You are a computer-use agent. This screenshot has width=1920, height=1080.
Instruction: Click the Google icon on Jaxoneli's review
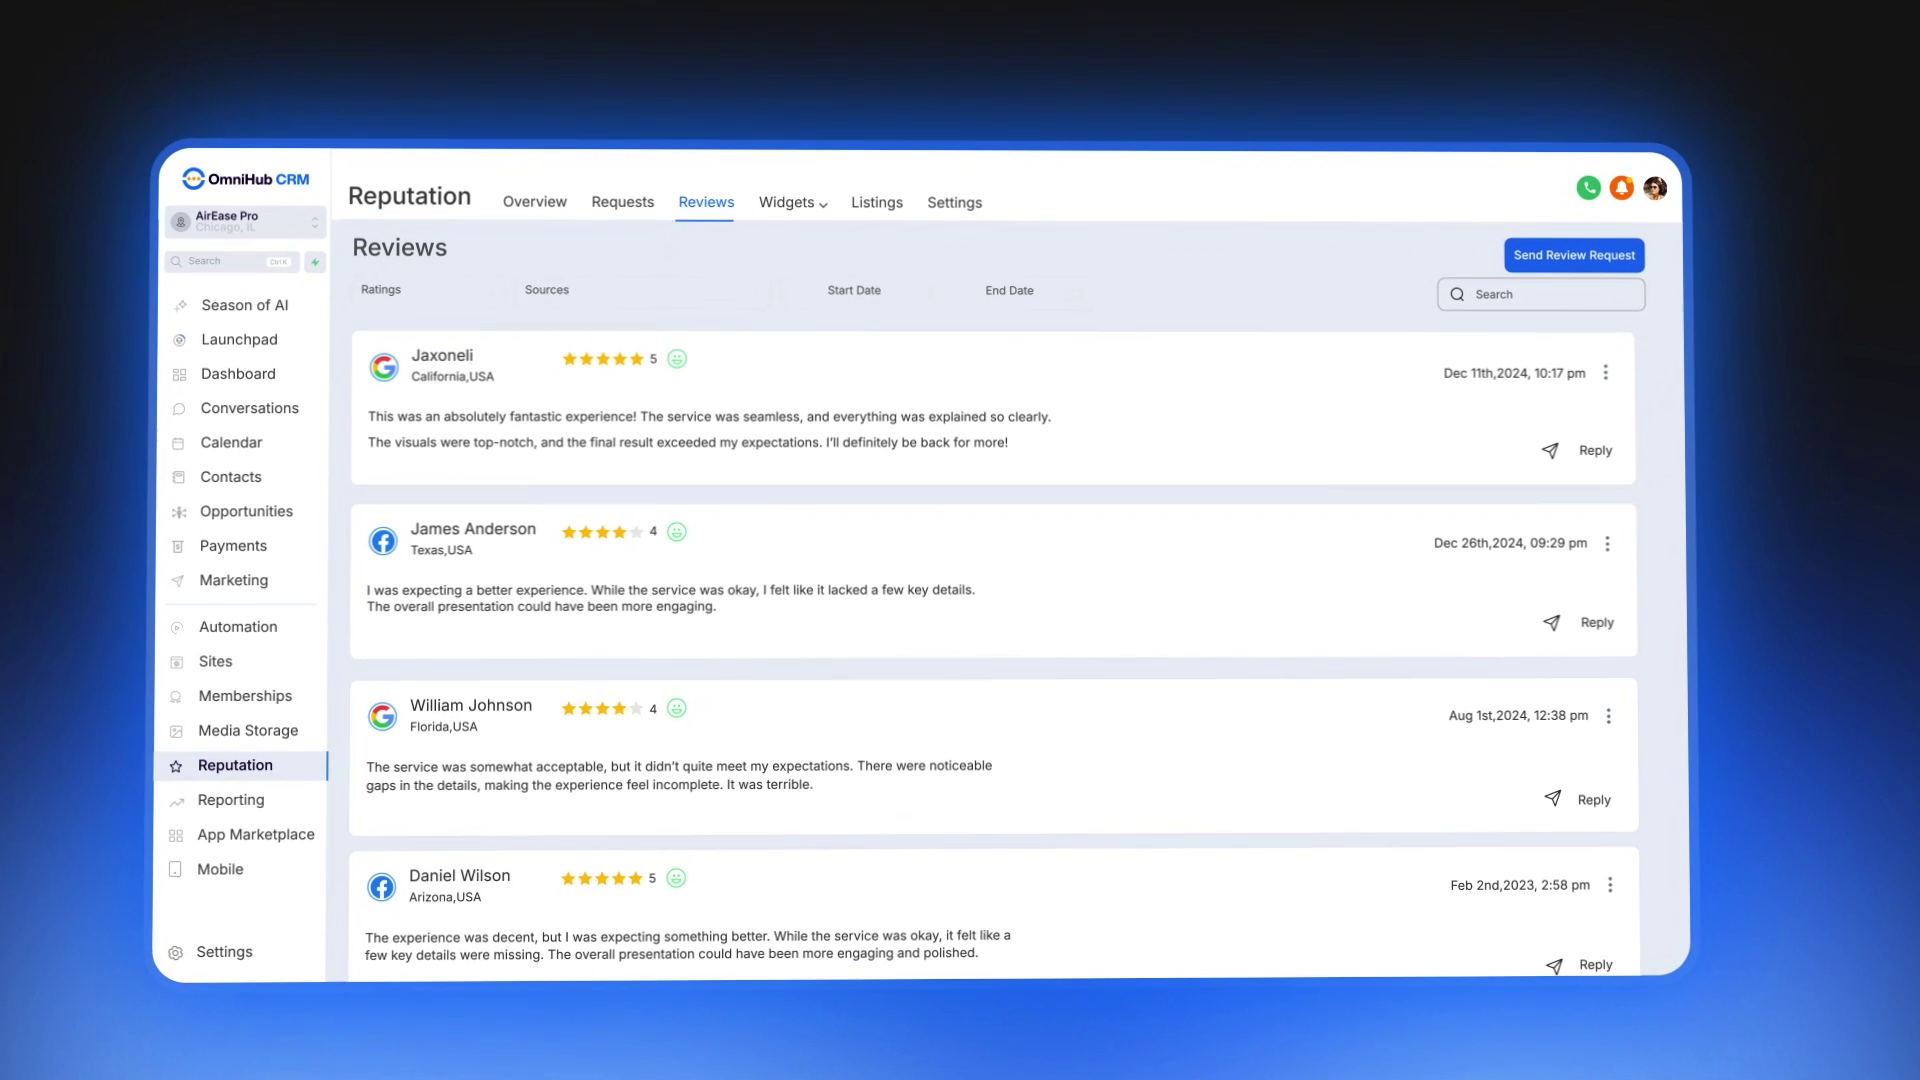(384, 367)
